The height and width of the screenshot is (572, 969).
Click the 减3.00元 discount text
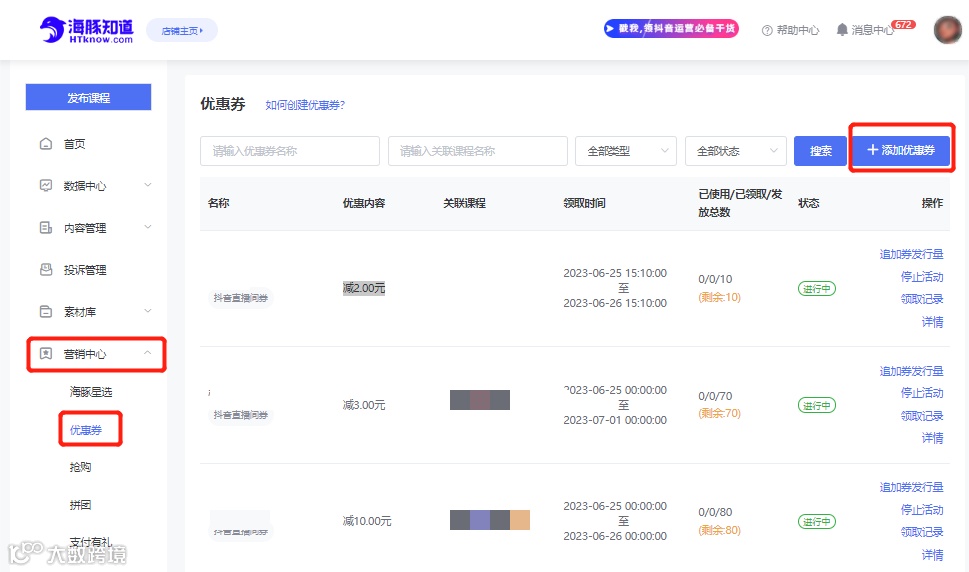364,405
